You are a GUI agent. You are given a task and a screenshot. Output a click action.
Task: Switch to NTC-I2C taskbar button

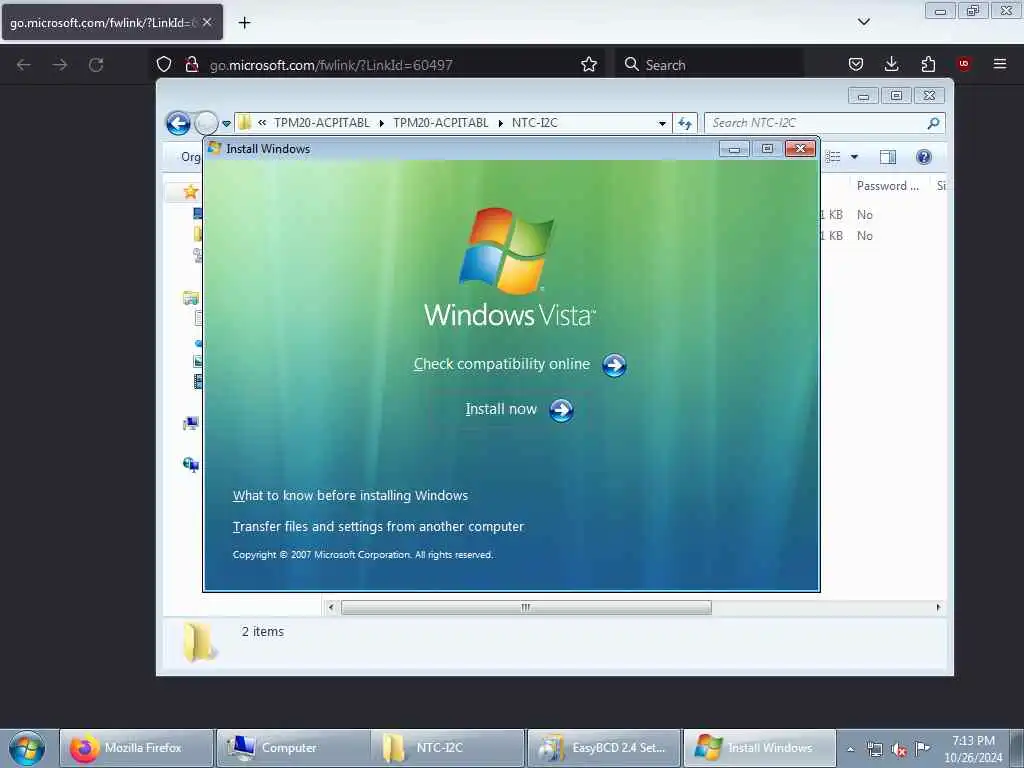(448, 748)
